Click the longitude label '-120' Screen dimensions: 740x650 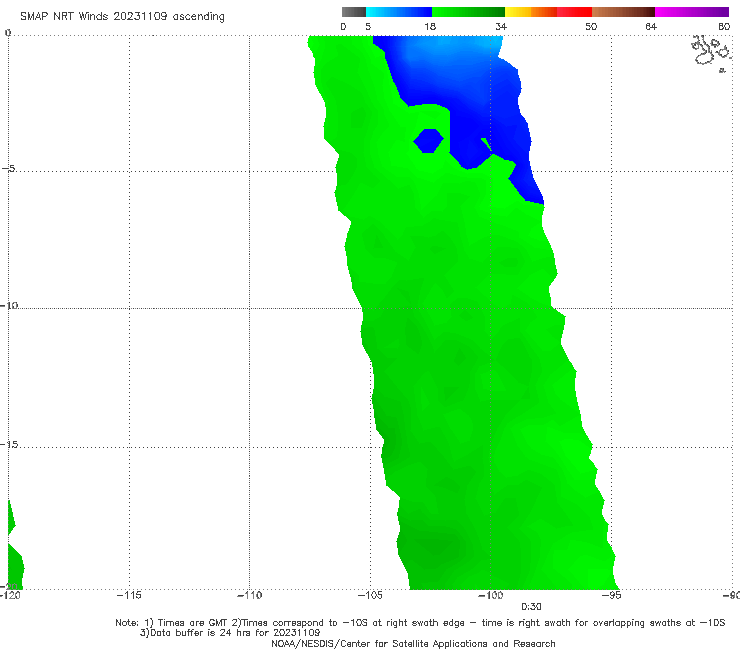10,595
